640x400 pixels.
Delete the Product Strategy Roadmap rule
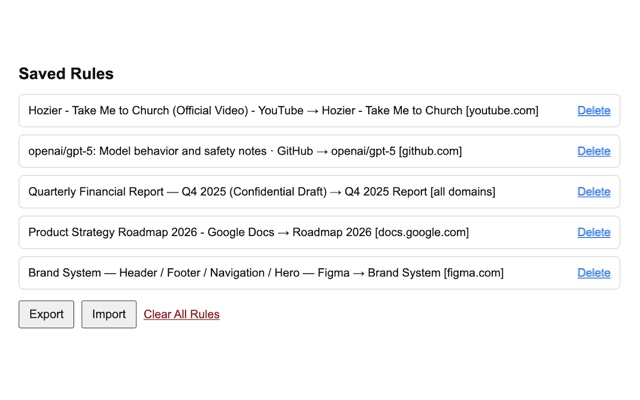[593, 232]
